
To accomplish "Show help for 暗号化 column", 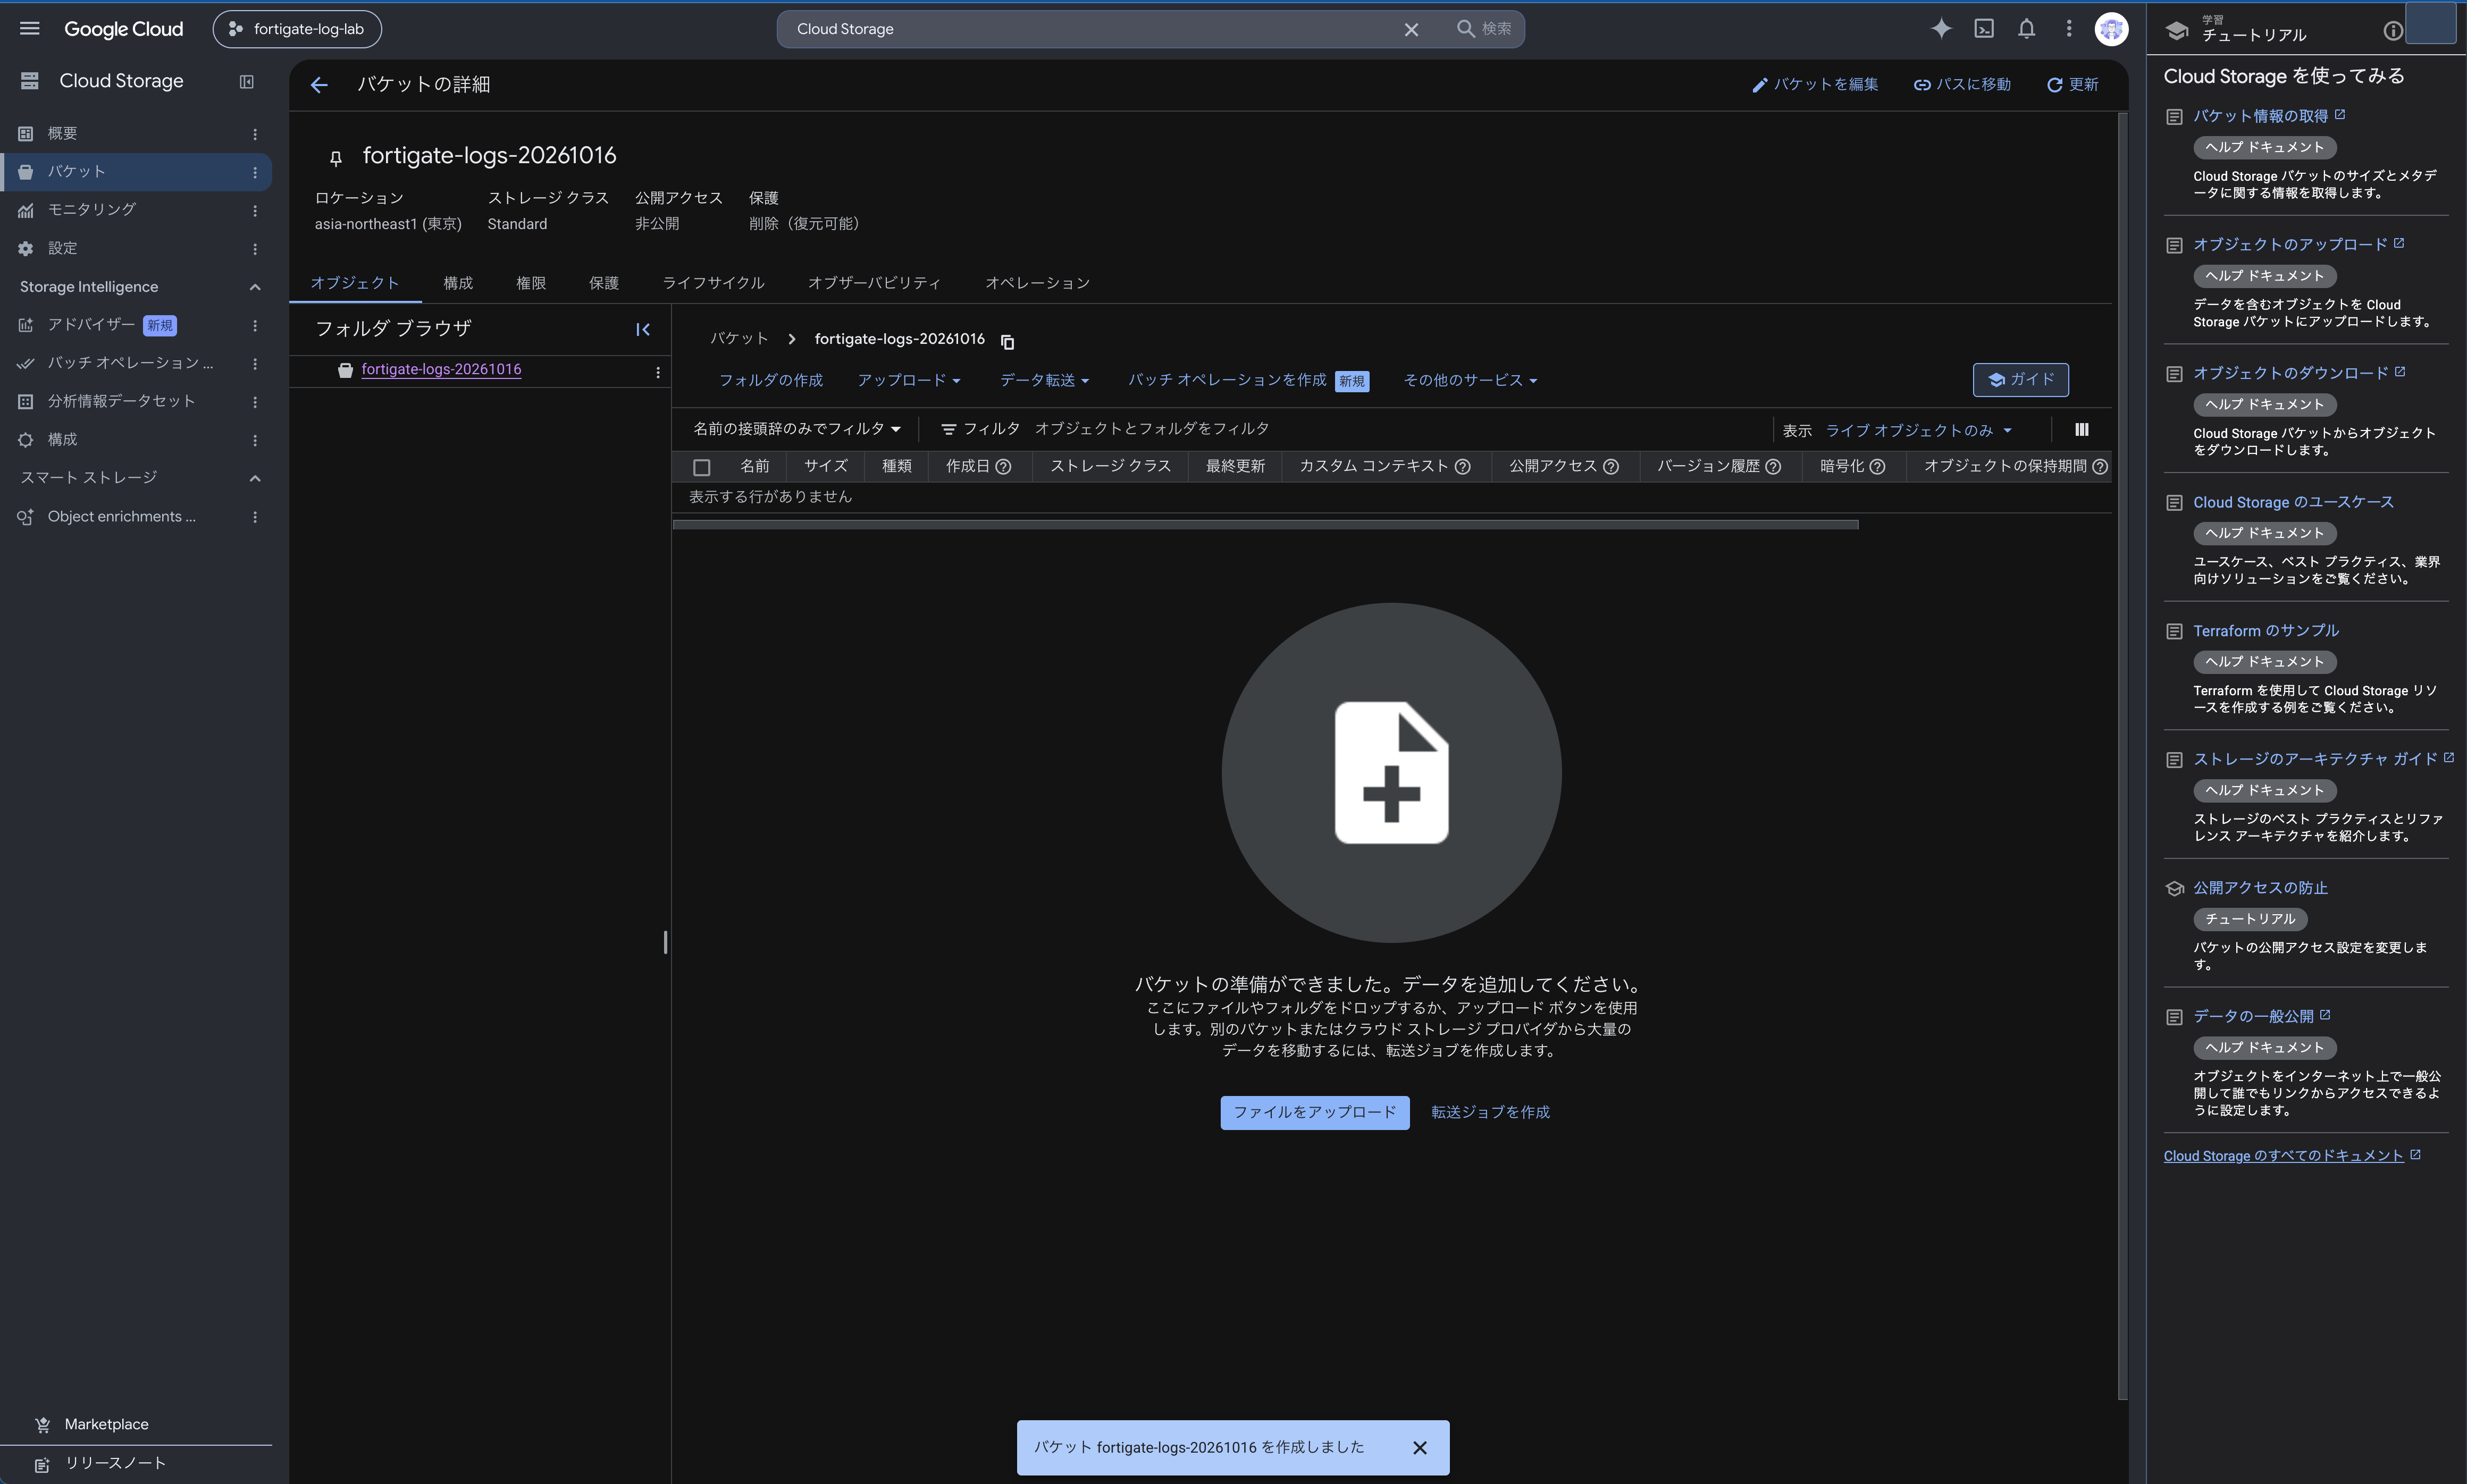I will pyautogui.click(x=1878, y=467).
